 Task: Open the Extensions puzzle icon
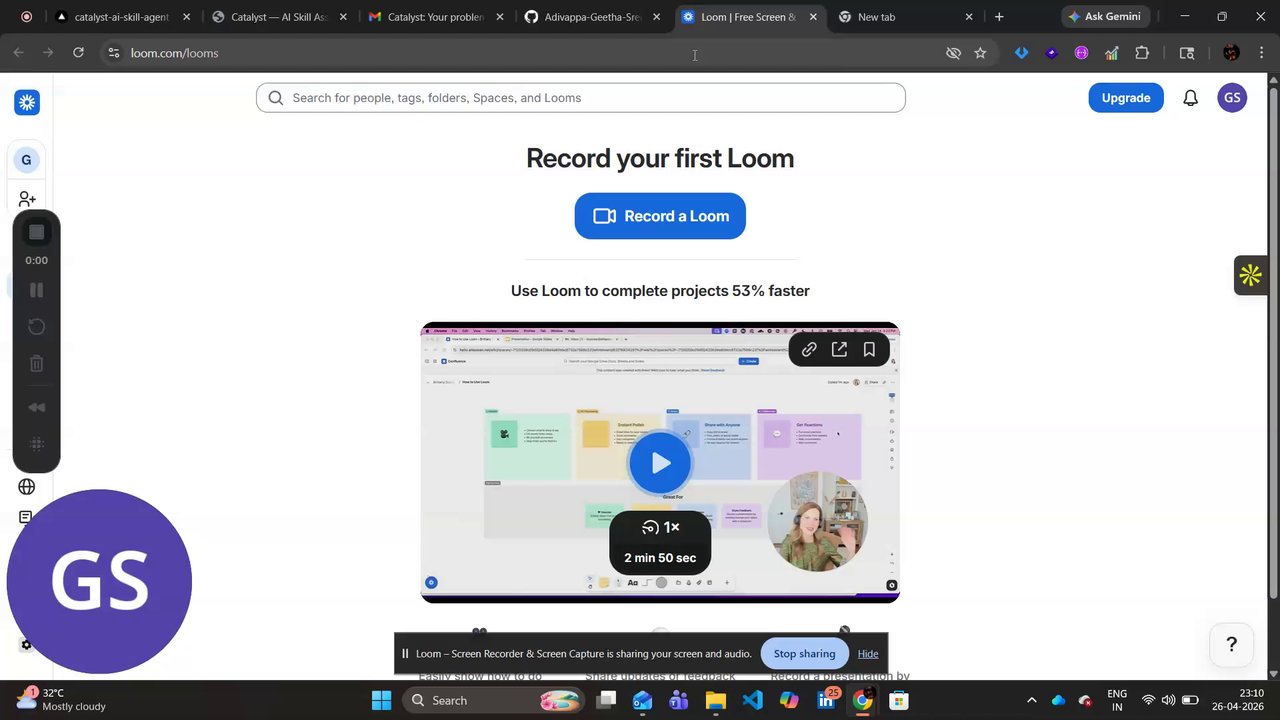(1142, 53)
